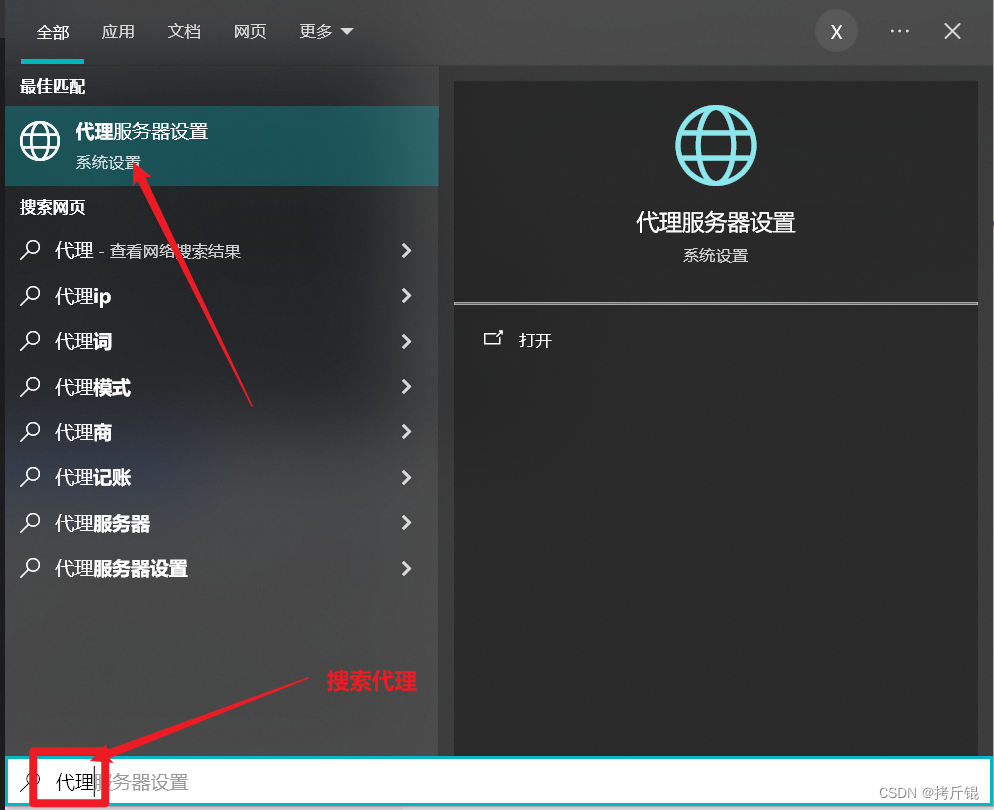The image size is (994, 810).
Task: Click search icon beside 代理服务器 suggestion
Action: point(30,523)
